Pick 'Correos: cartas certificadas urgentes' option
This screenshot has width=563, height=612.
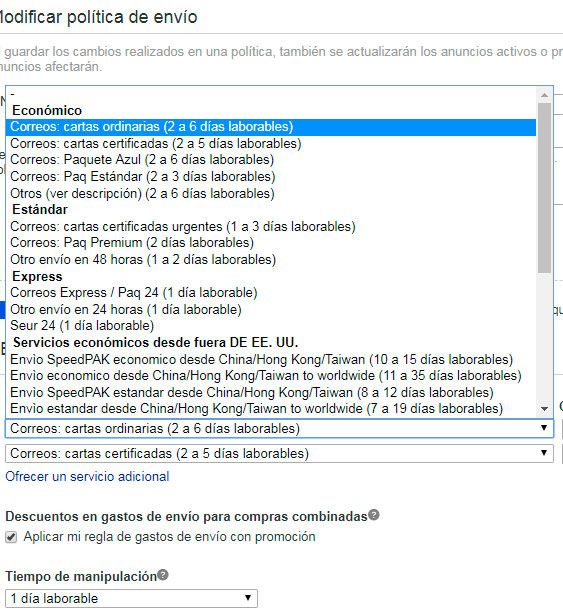click(x=271, y=226)
